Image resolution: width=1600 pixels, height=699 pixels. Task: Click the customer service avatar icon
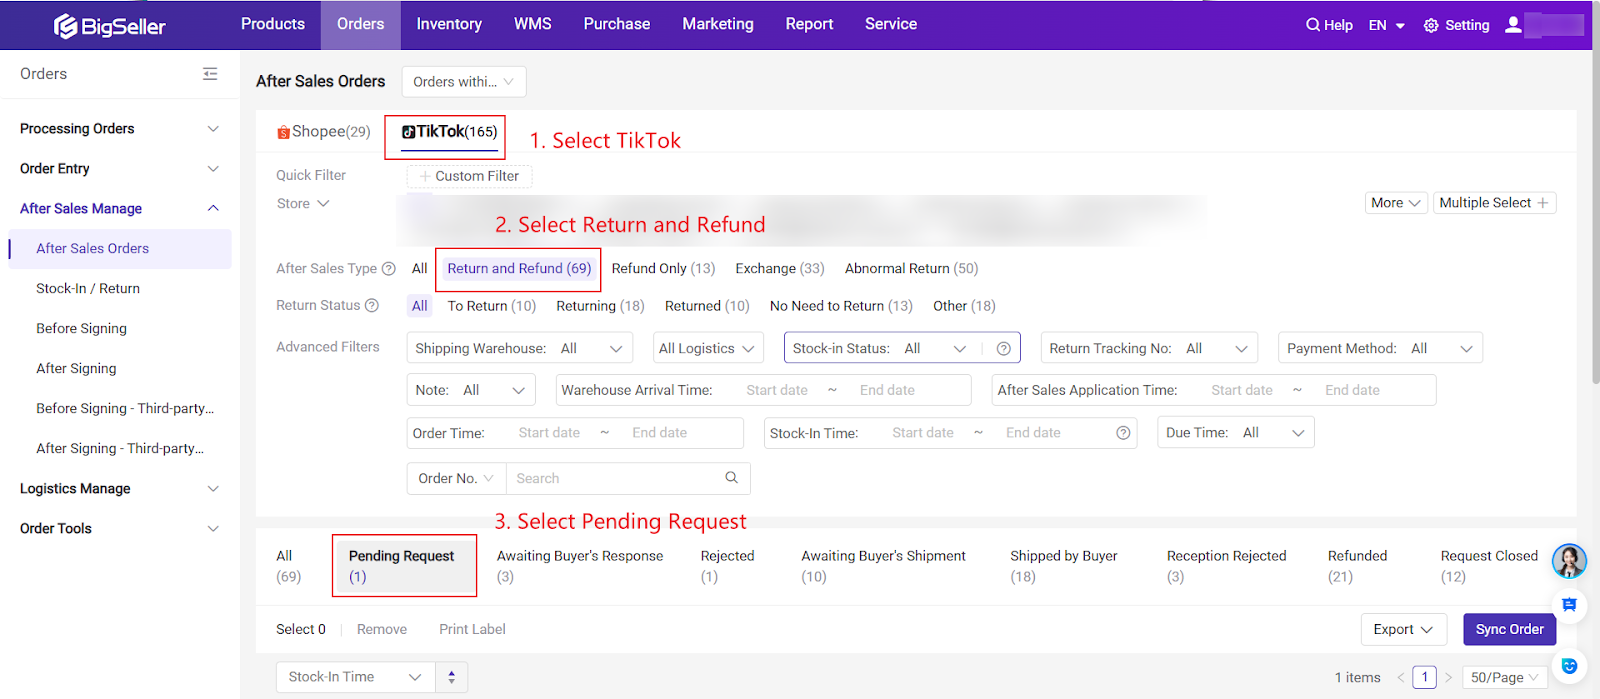coord(1568,561)
